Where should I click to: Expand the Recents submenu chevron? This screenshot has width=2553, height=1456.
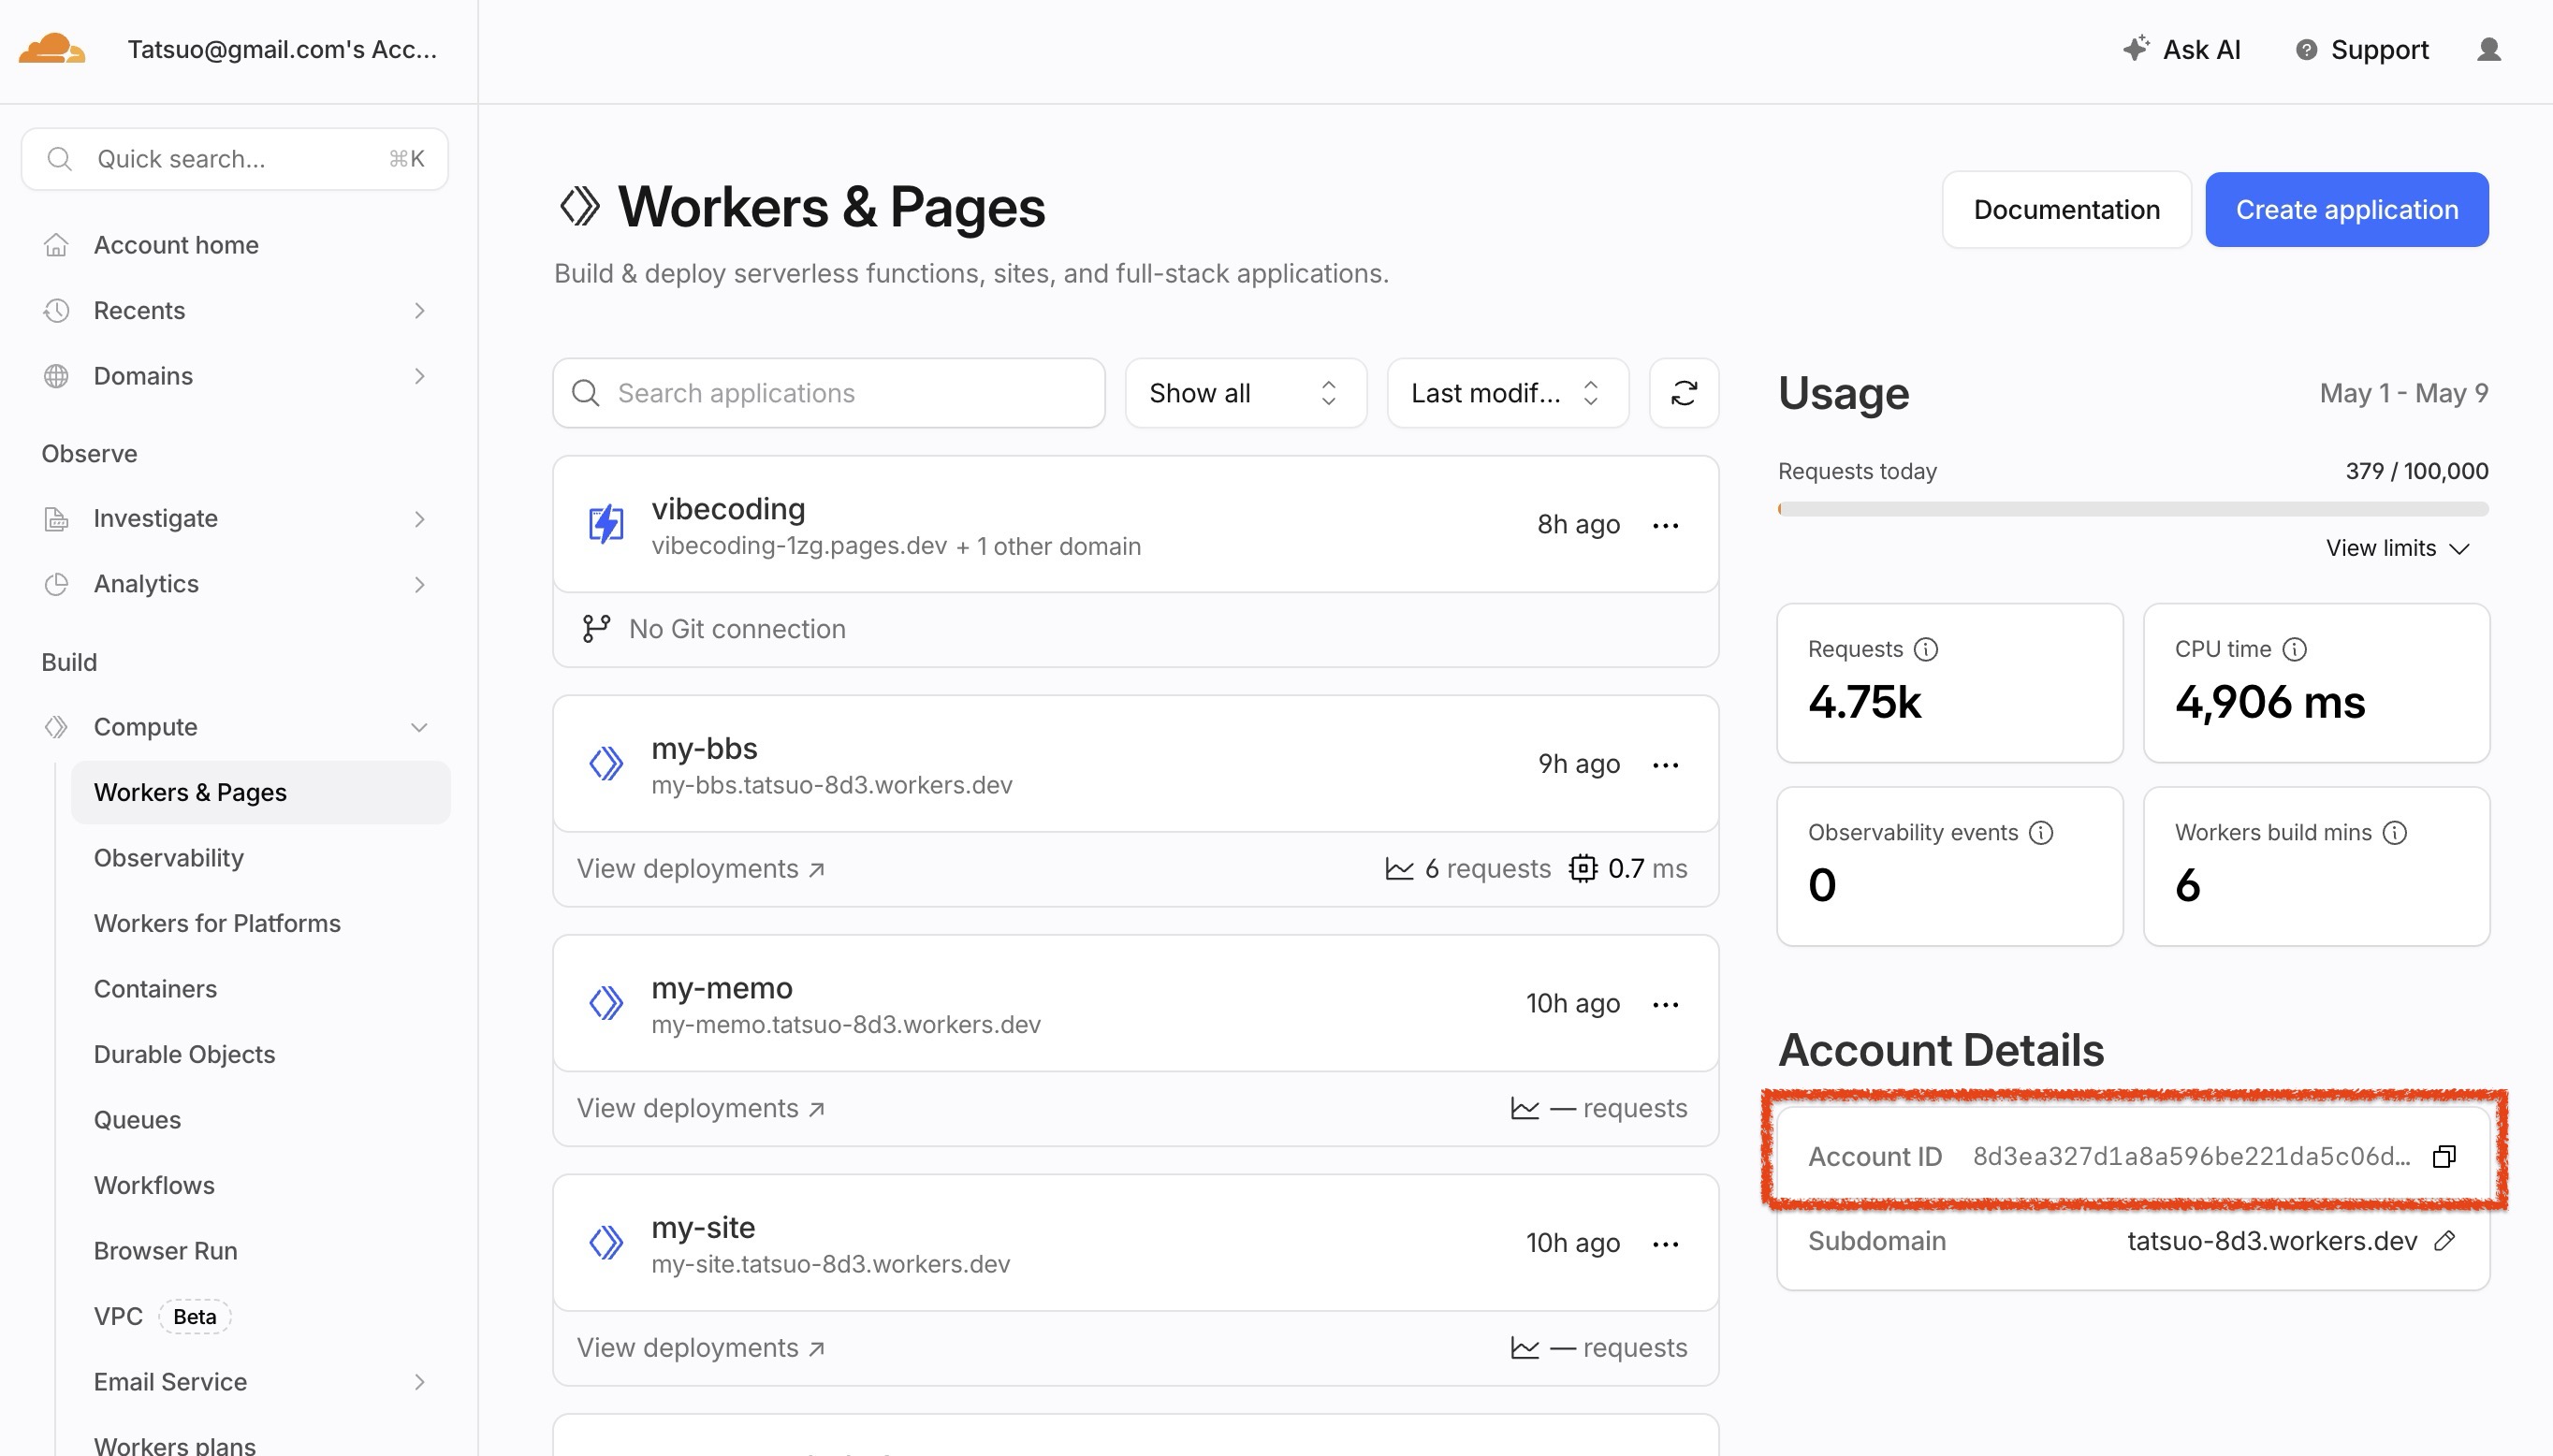pyautogui.click(x=419, y=311)
